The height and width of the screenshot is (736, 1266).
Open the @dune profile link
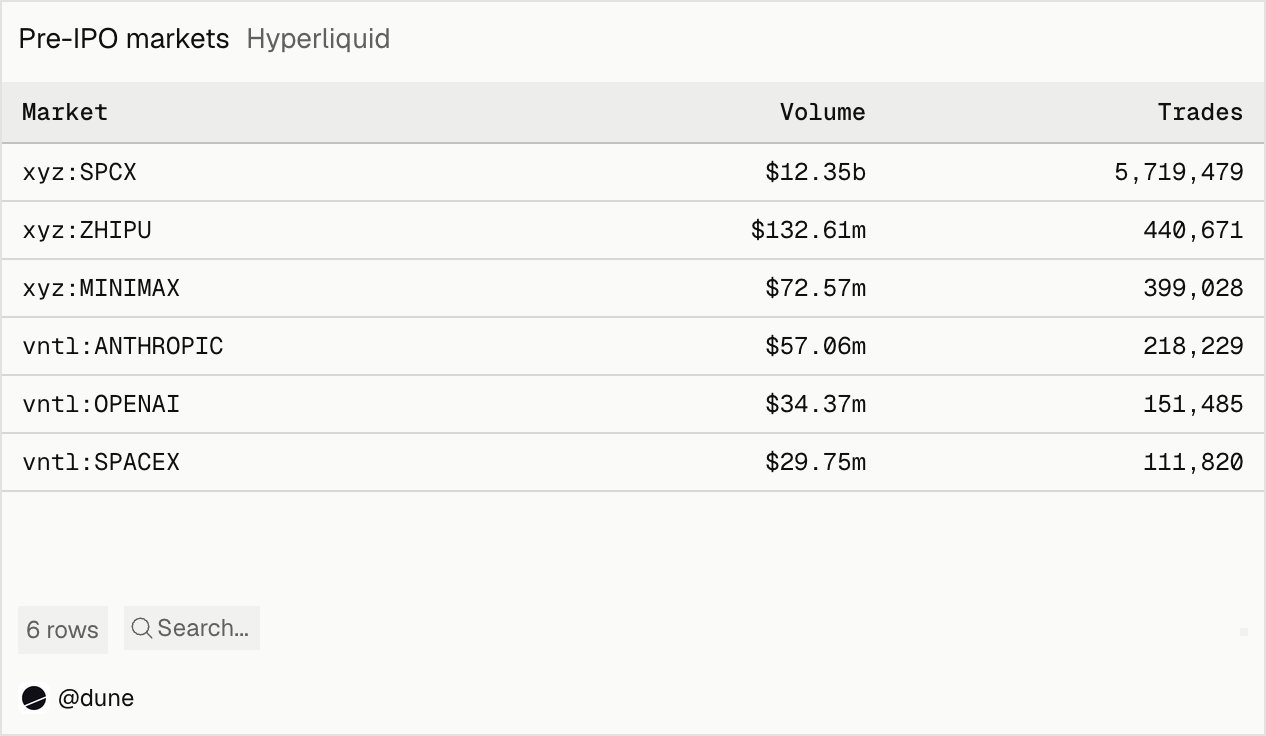click(x=96, y=698)
